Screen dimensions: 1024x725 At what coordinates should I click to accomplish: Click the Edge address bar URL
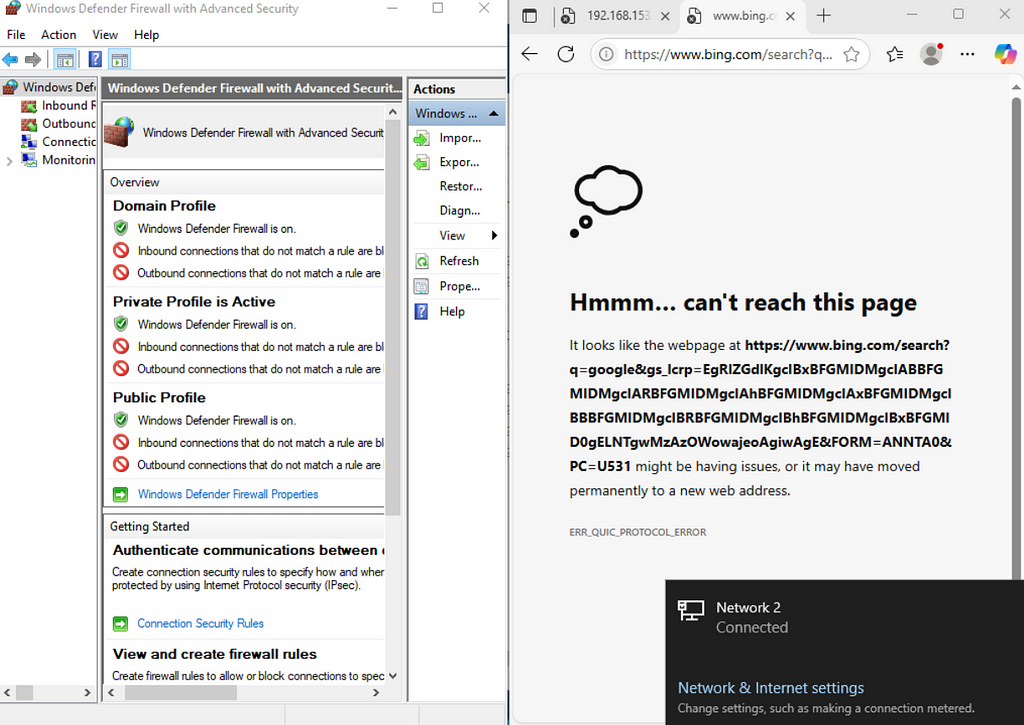click(x=728, y=54)
